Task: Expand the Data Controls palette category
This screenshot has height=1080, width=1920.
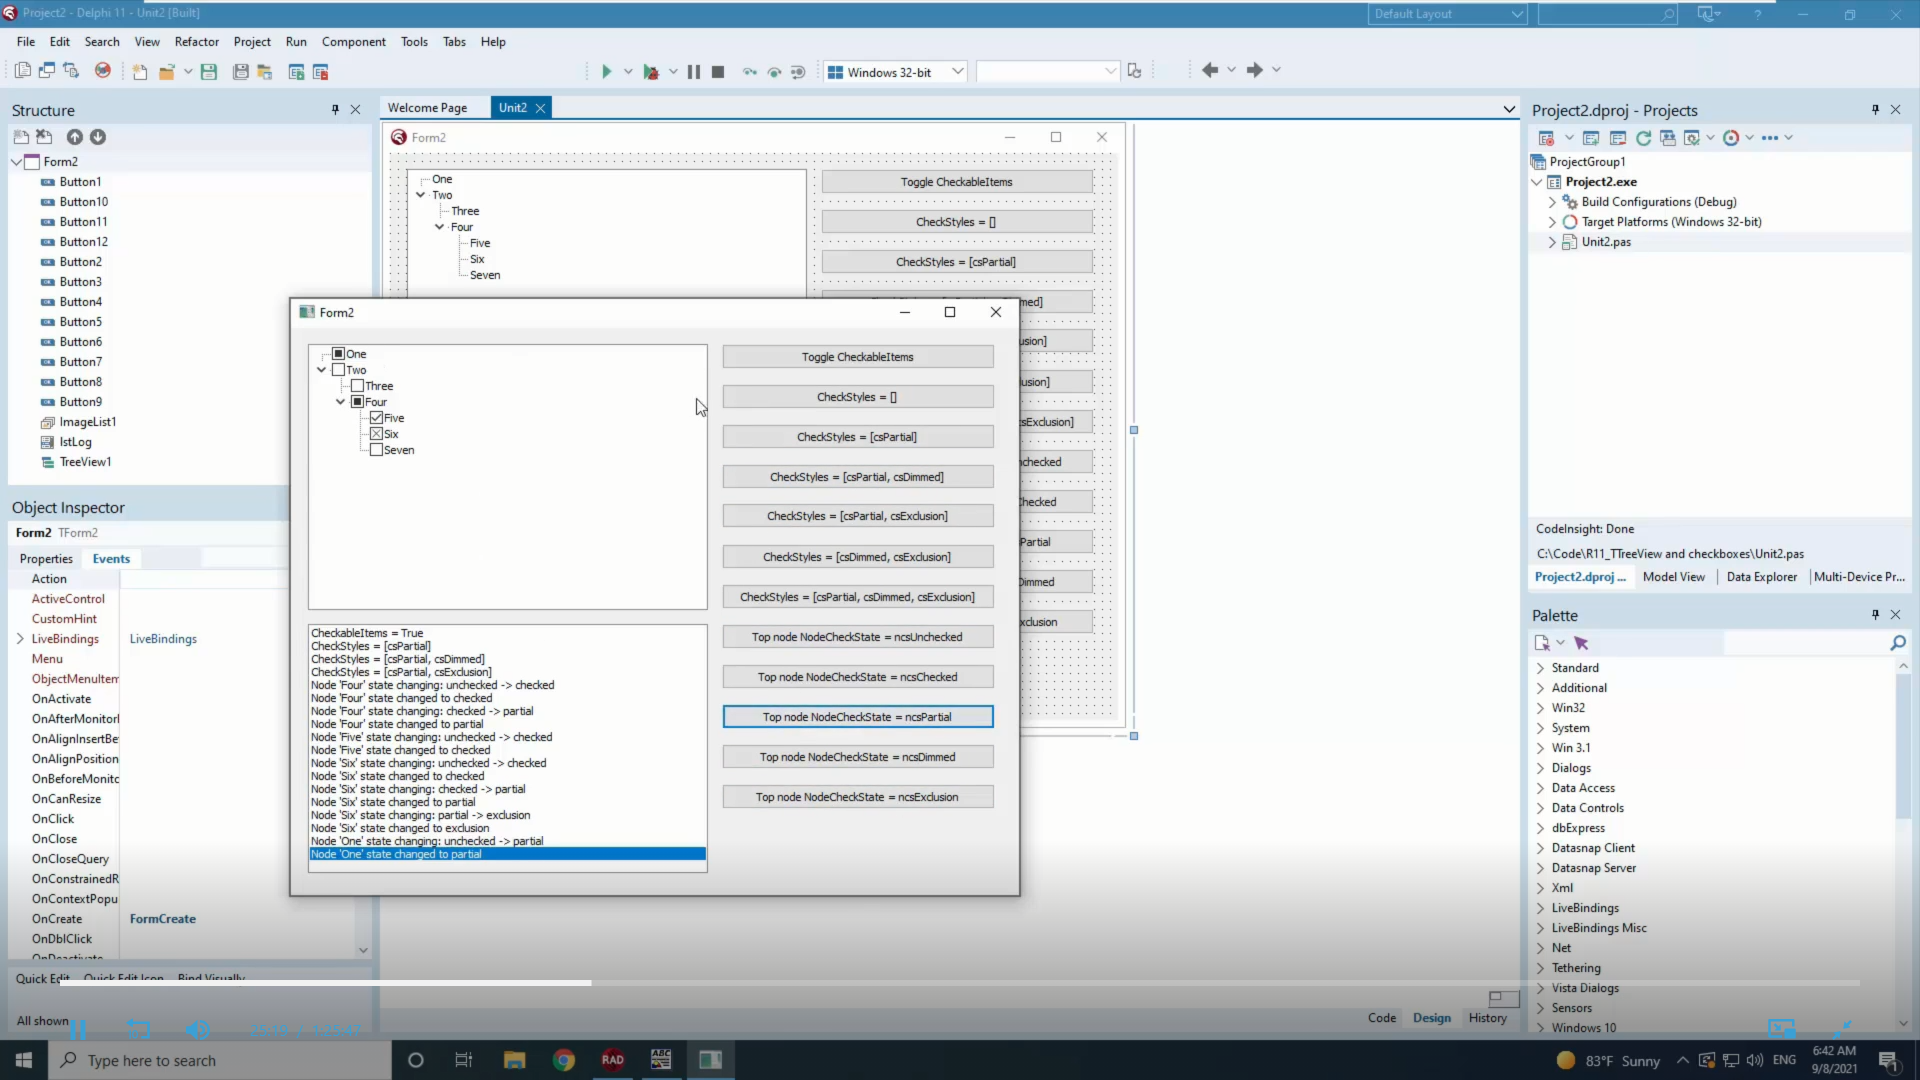Action: click(x=1540, y=808)
